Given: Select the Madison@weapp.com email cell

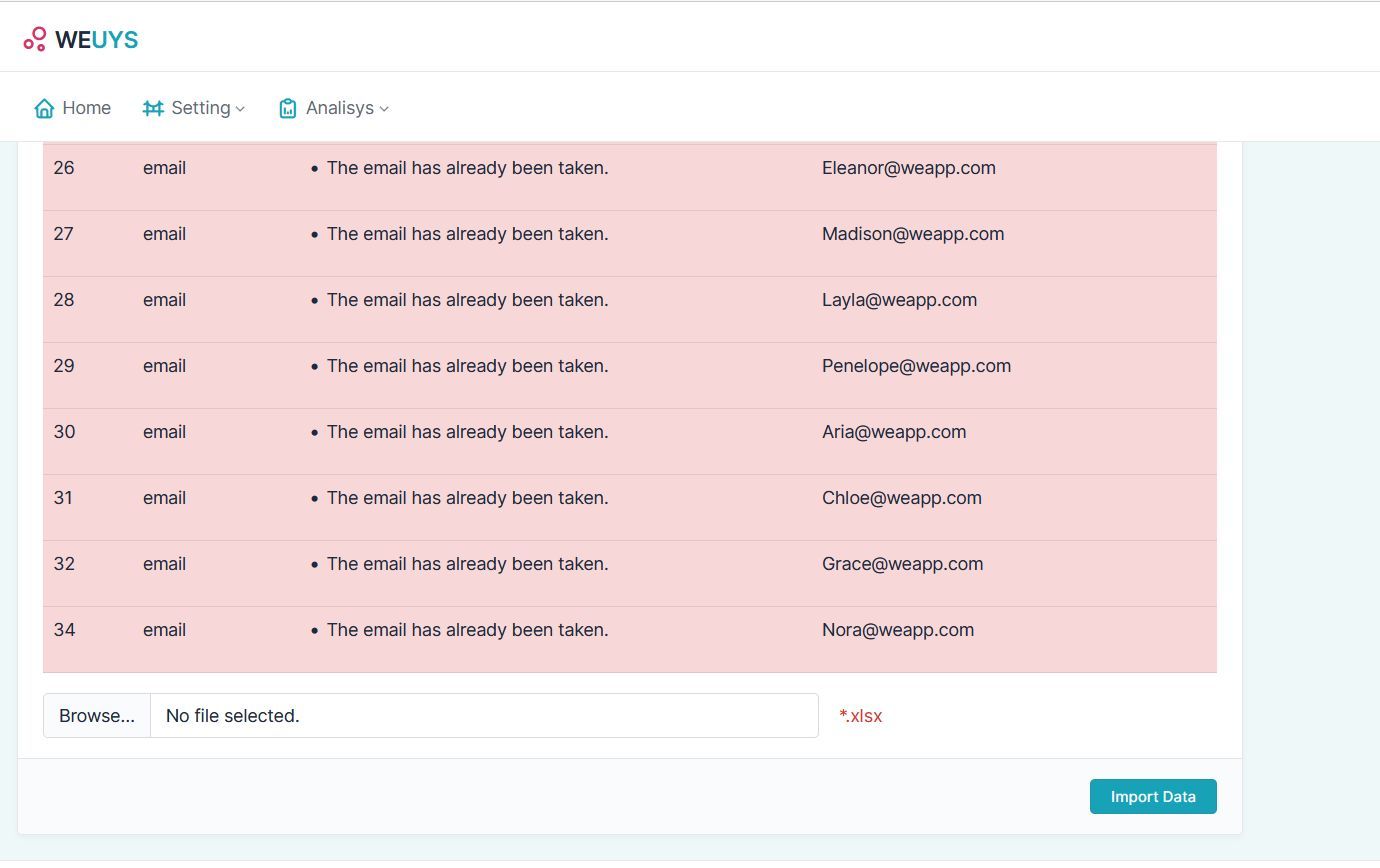Looking at the screenshot, I should point(912,234).
